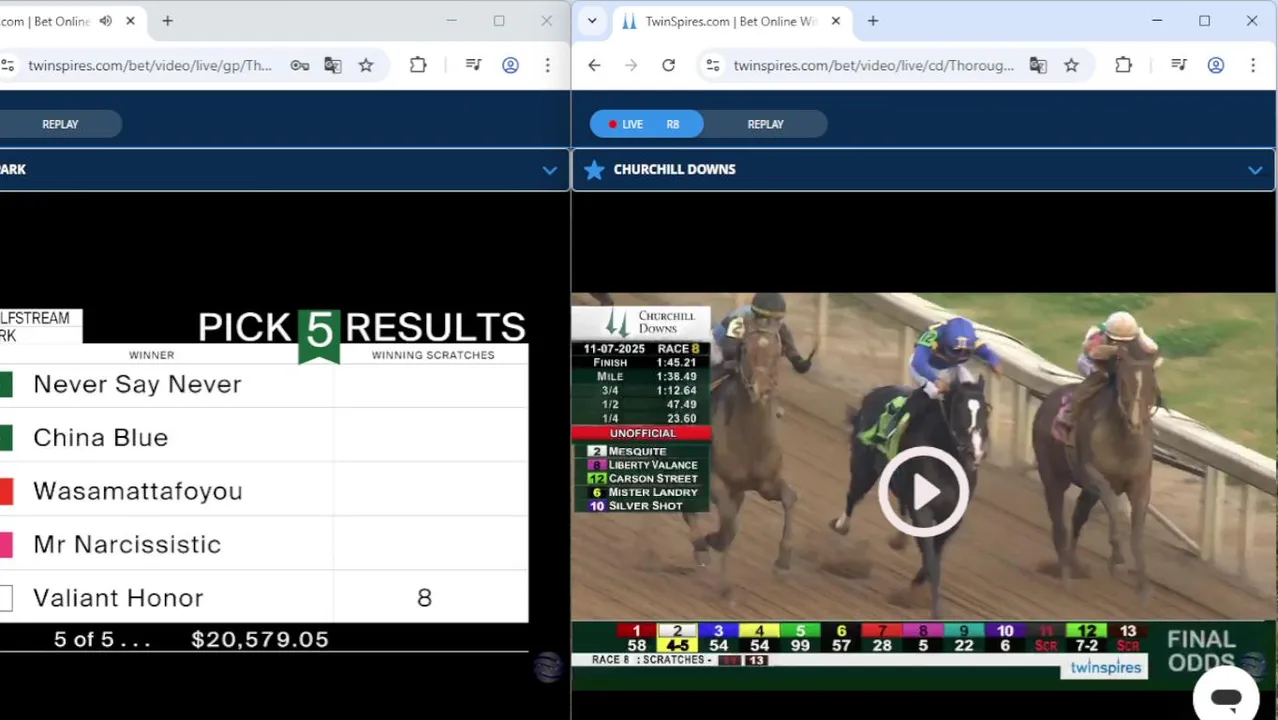The height and width of the screenshot is (720, 1278).
Task: Close the tab in left window
Action: 130,21
